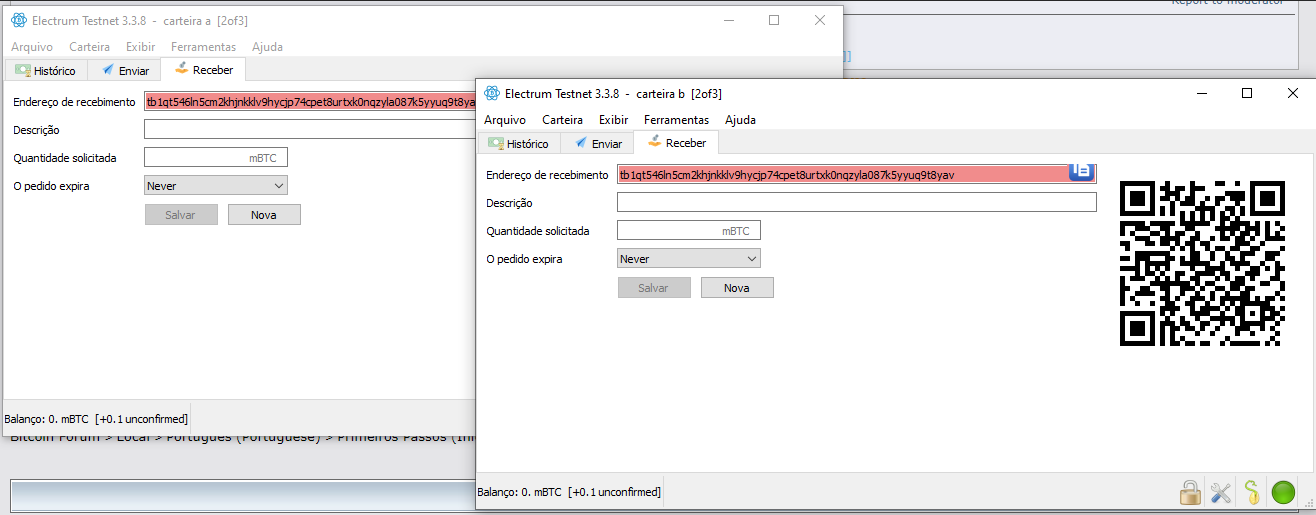The height and width of the screenshot is (515, 1316).
Task: Open Ajuda menu in carteira a window
Action: (267, 47)
